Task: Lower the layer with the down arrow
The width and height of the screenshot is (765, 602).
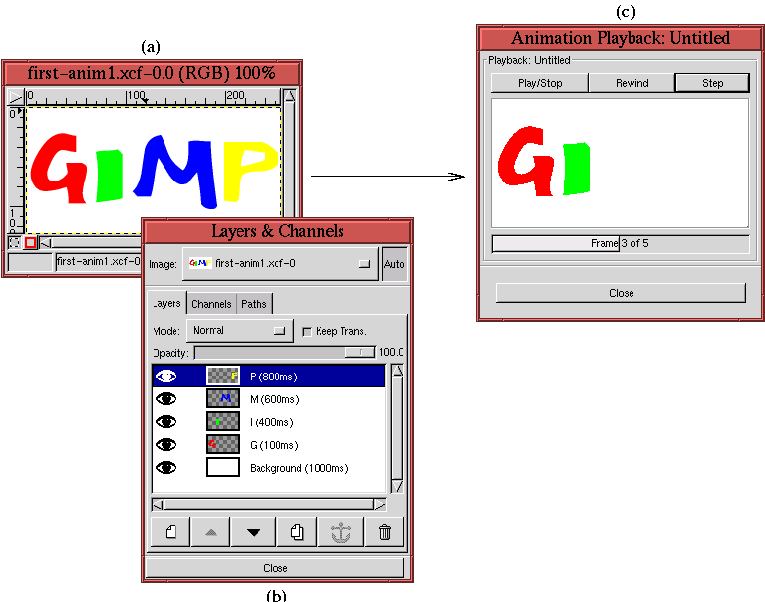Action: [253, 532]
